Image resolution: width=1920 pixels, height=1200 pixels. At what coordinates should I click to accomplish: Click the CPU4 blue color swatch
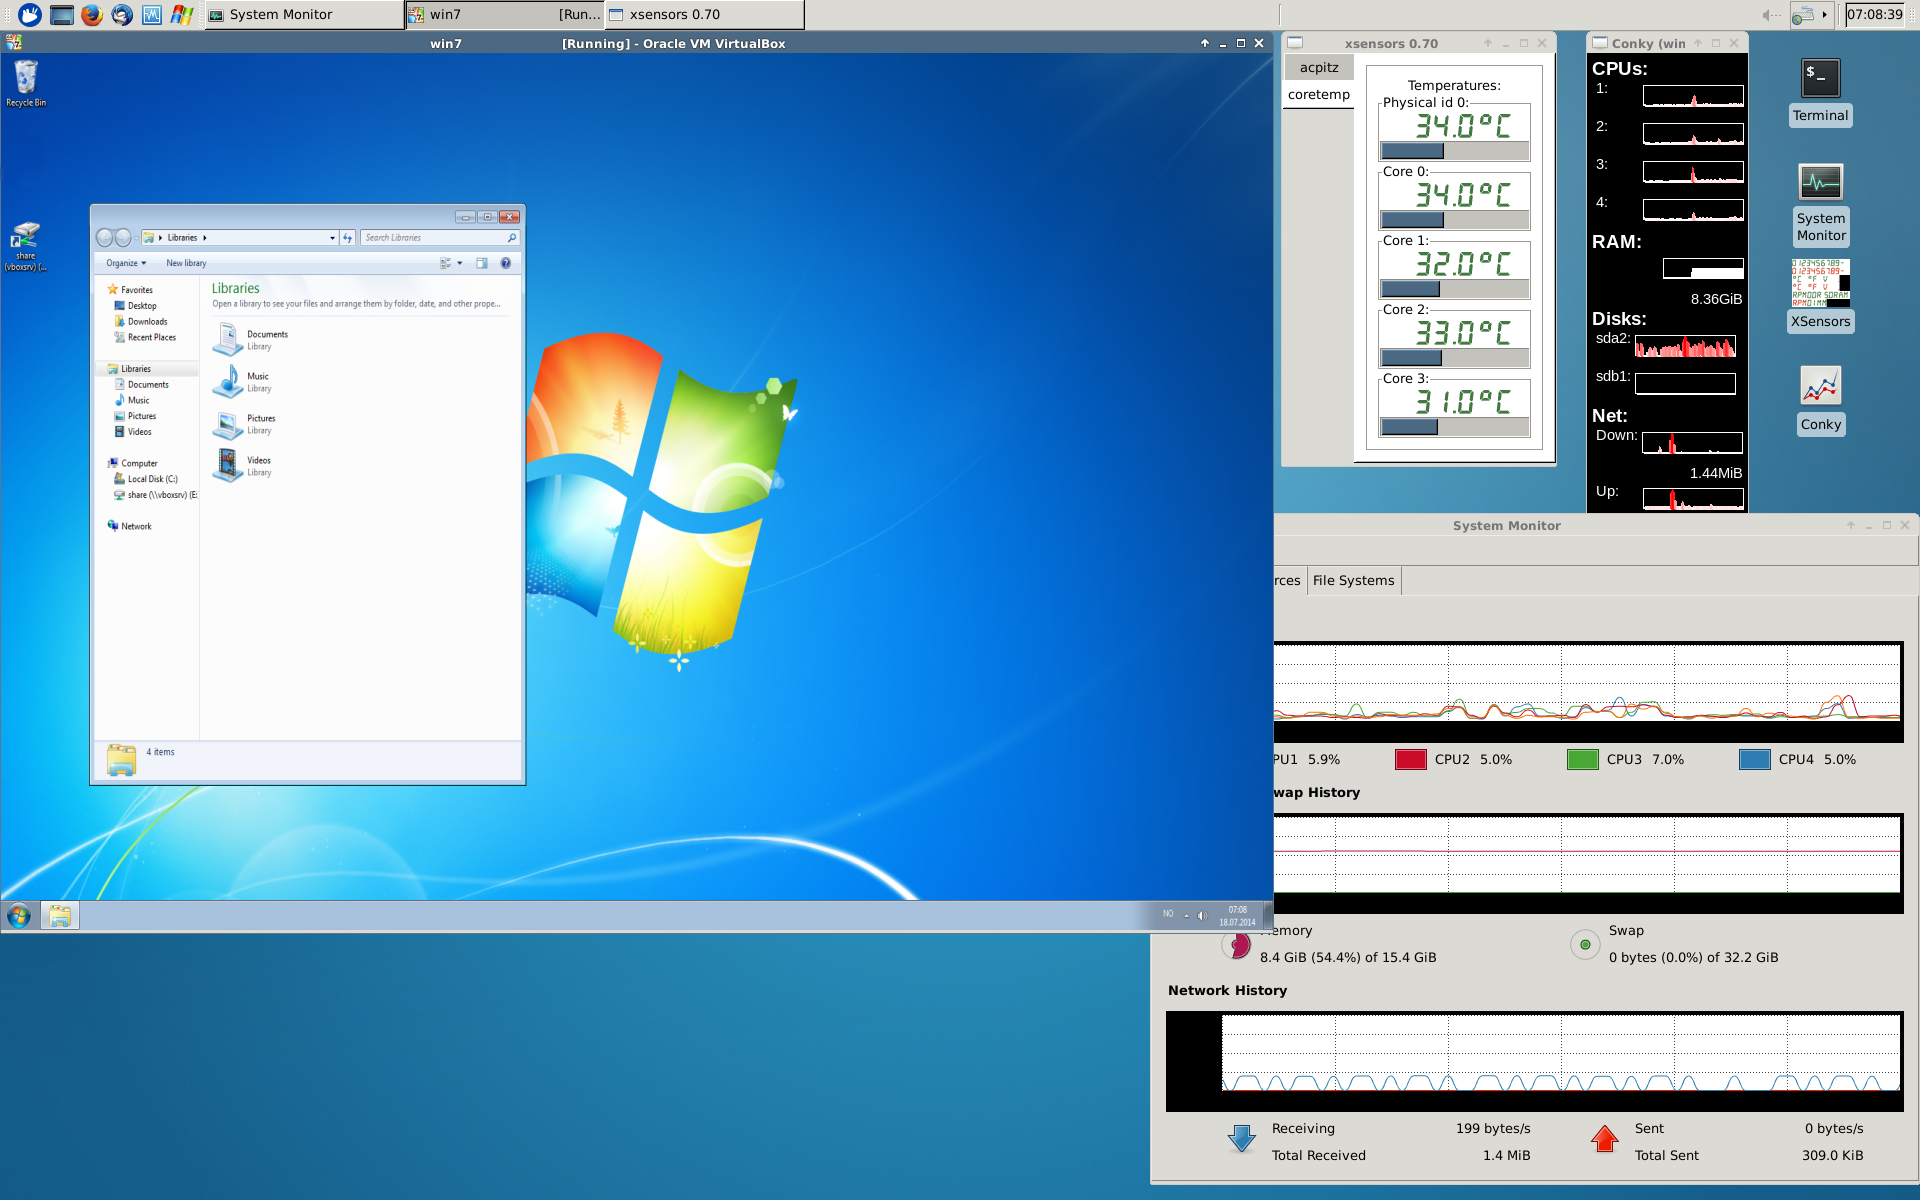tap(1754, 759)
